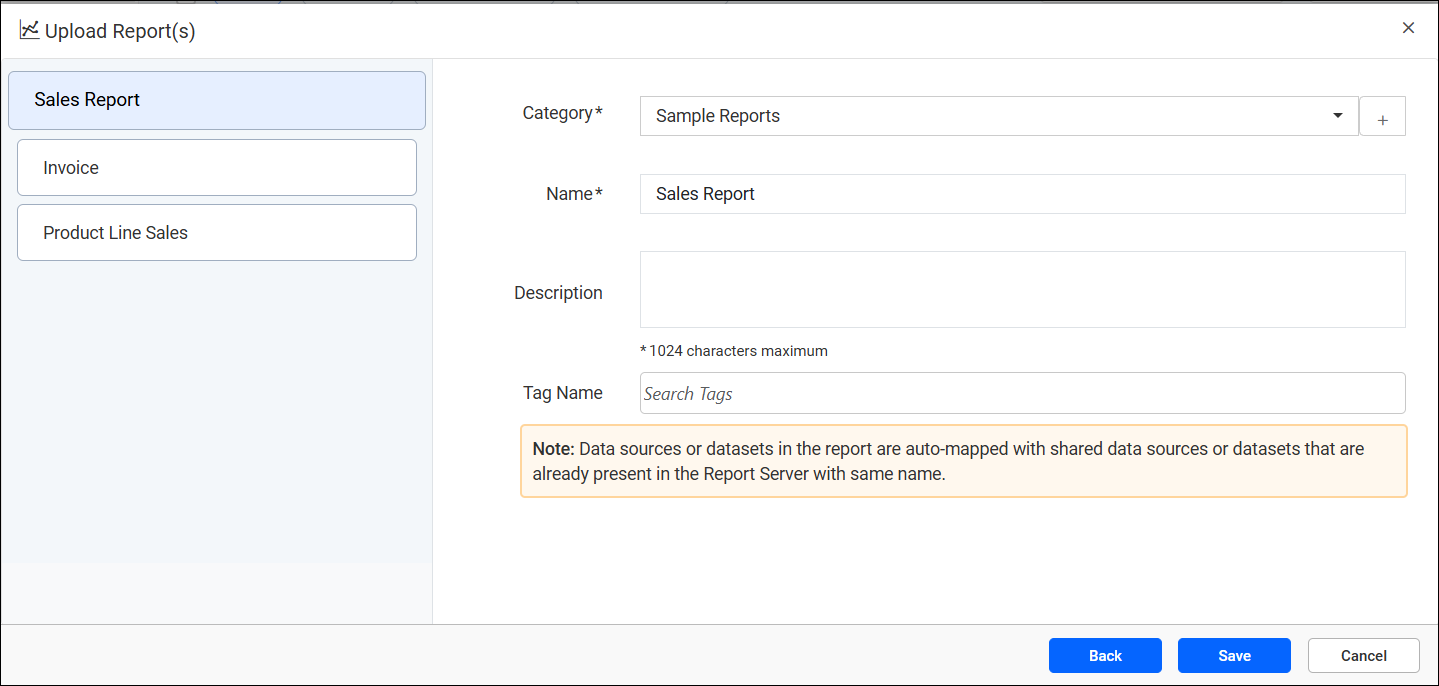The image size is (1439, 686).
Task: Select the Product Line Sales report
Action: pos(216,232)
